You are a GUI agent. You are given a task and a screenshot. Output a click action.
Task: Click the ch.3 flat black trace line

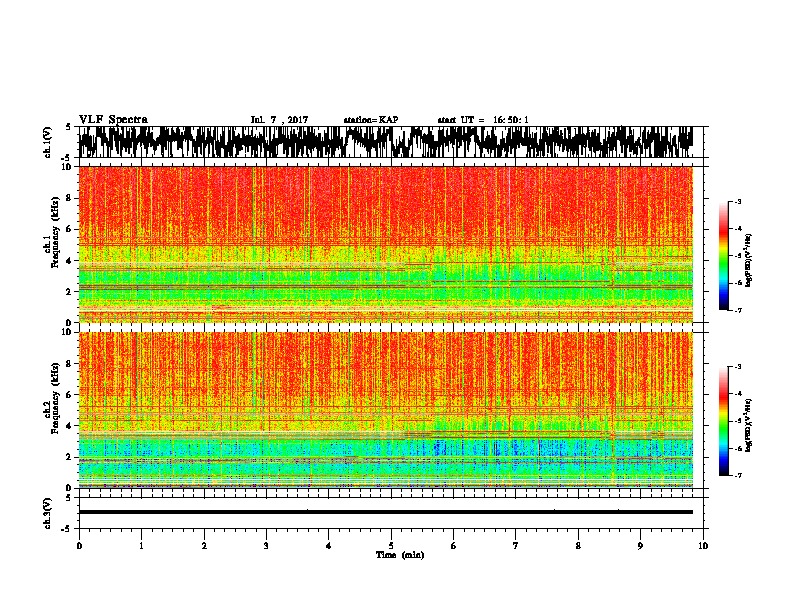point(385,512)
